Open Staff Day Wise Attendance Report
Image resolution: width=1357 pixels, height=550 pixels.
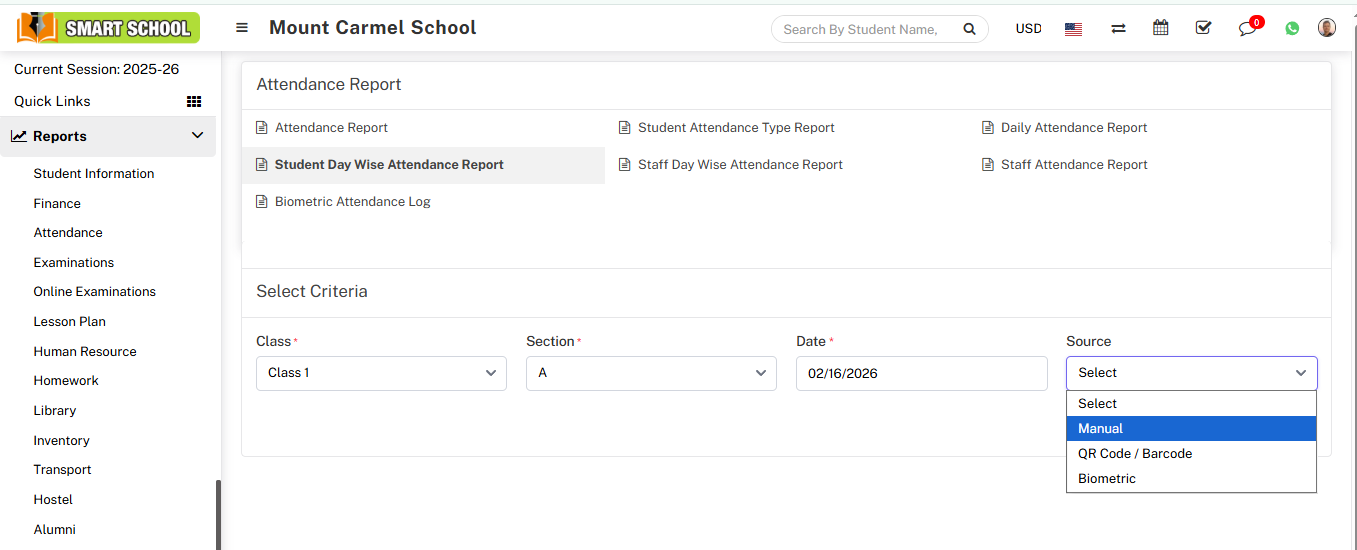[740, 165]
